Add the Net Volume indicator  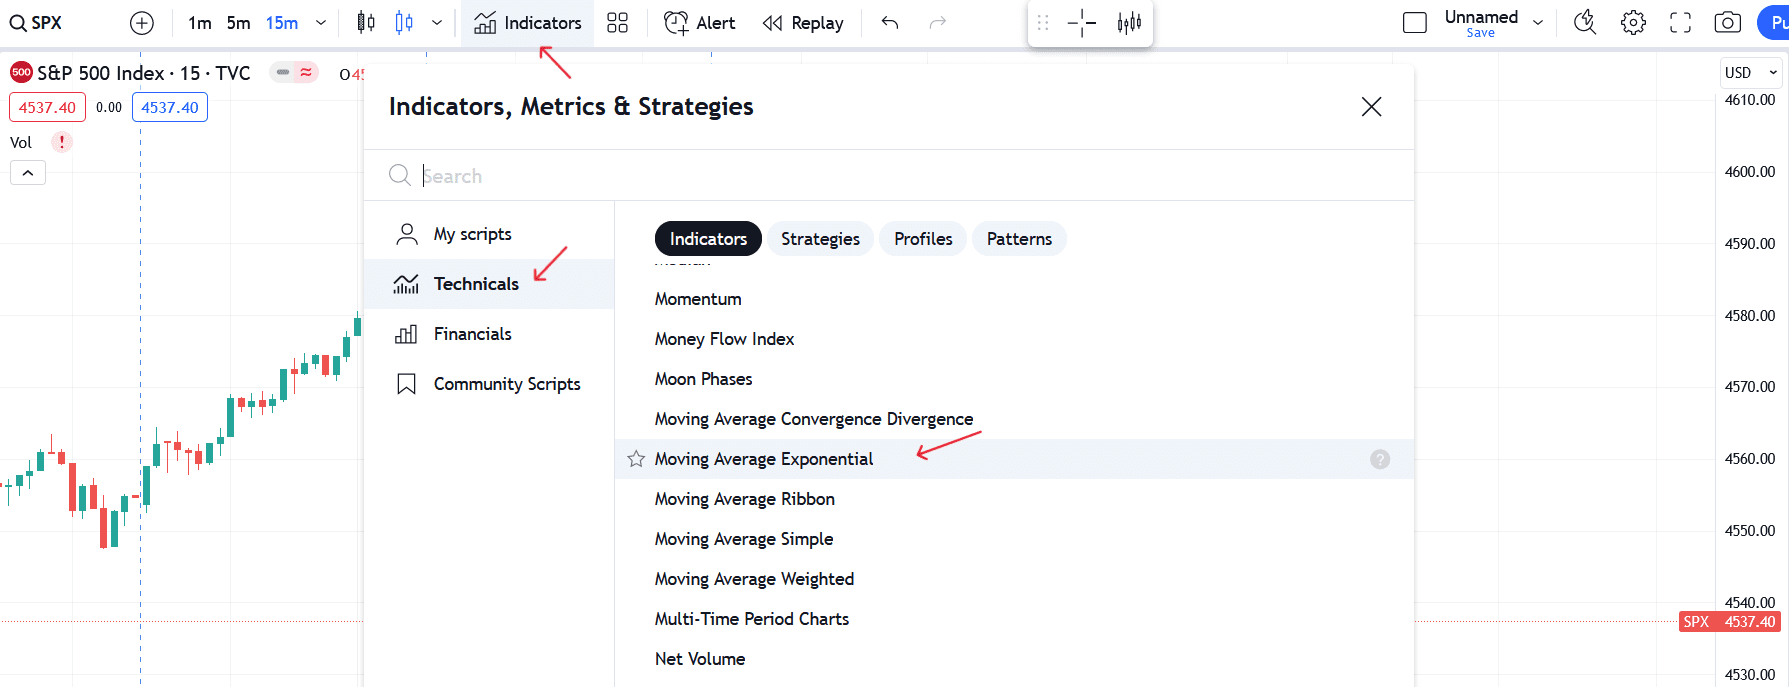(1014, 659)
